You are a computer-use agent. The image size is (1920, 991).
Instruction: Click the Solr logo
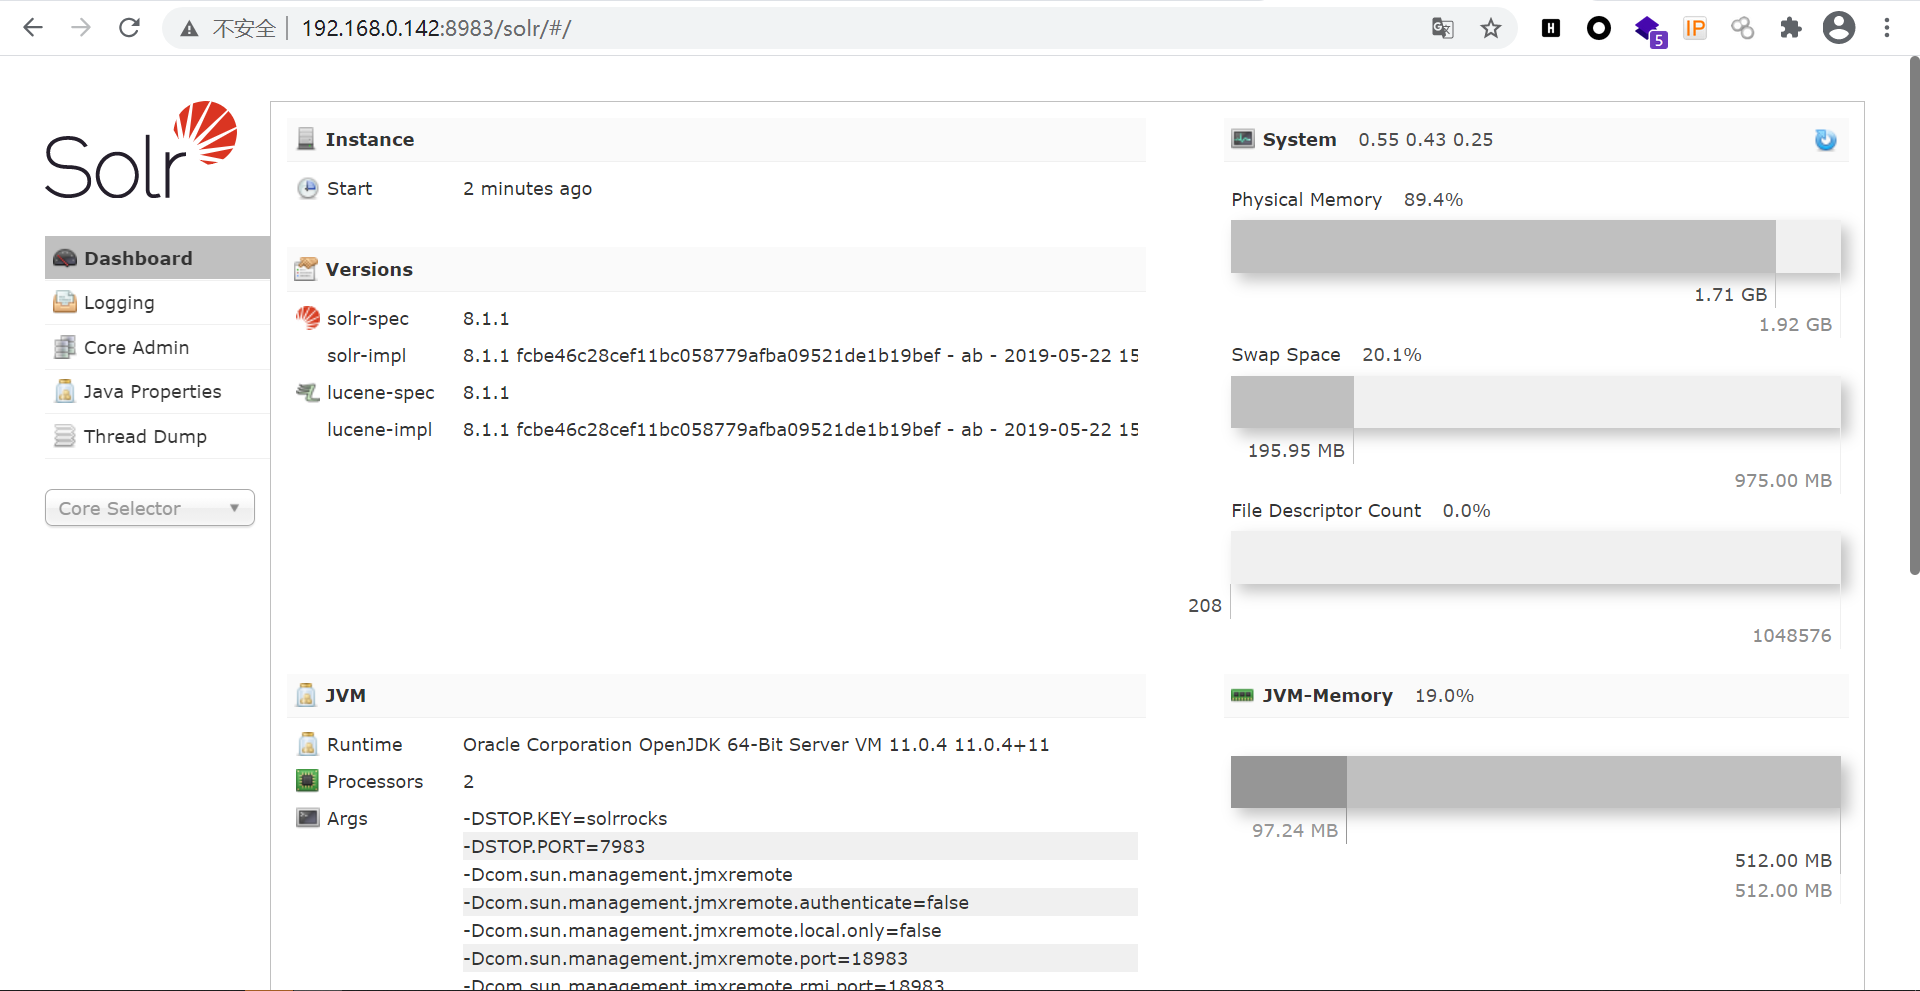(141, 150)
